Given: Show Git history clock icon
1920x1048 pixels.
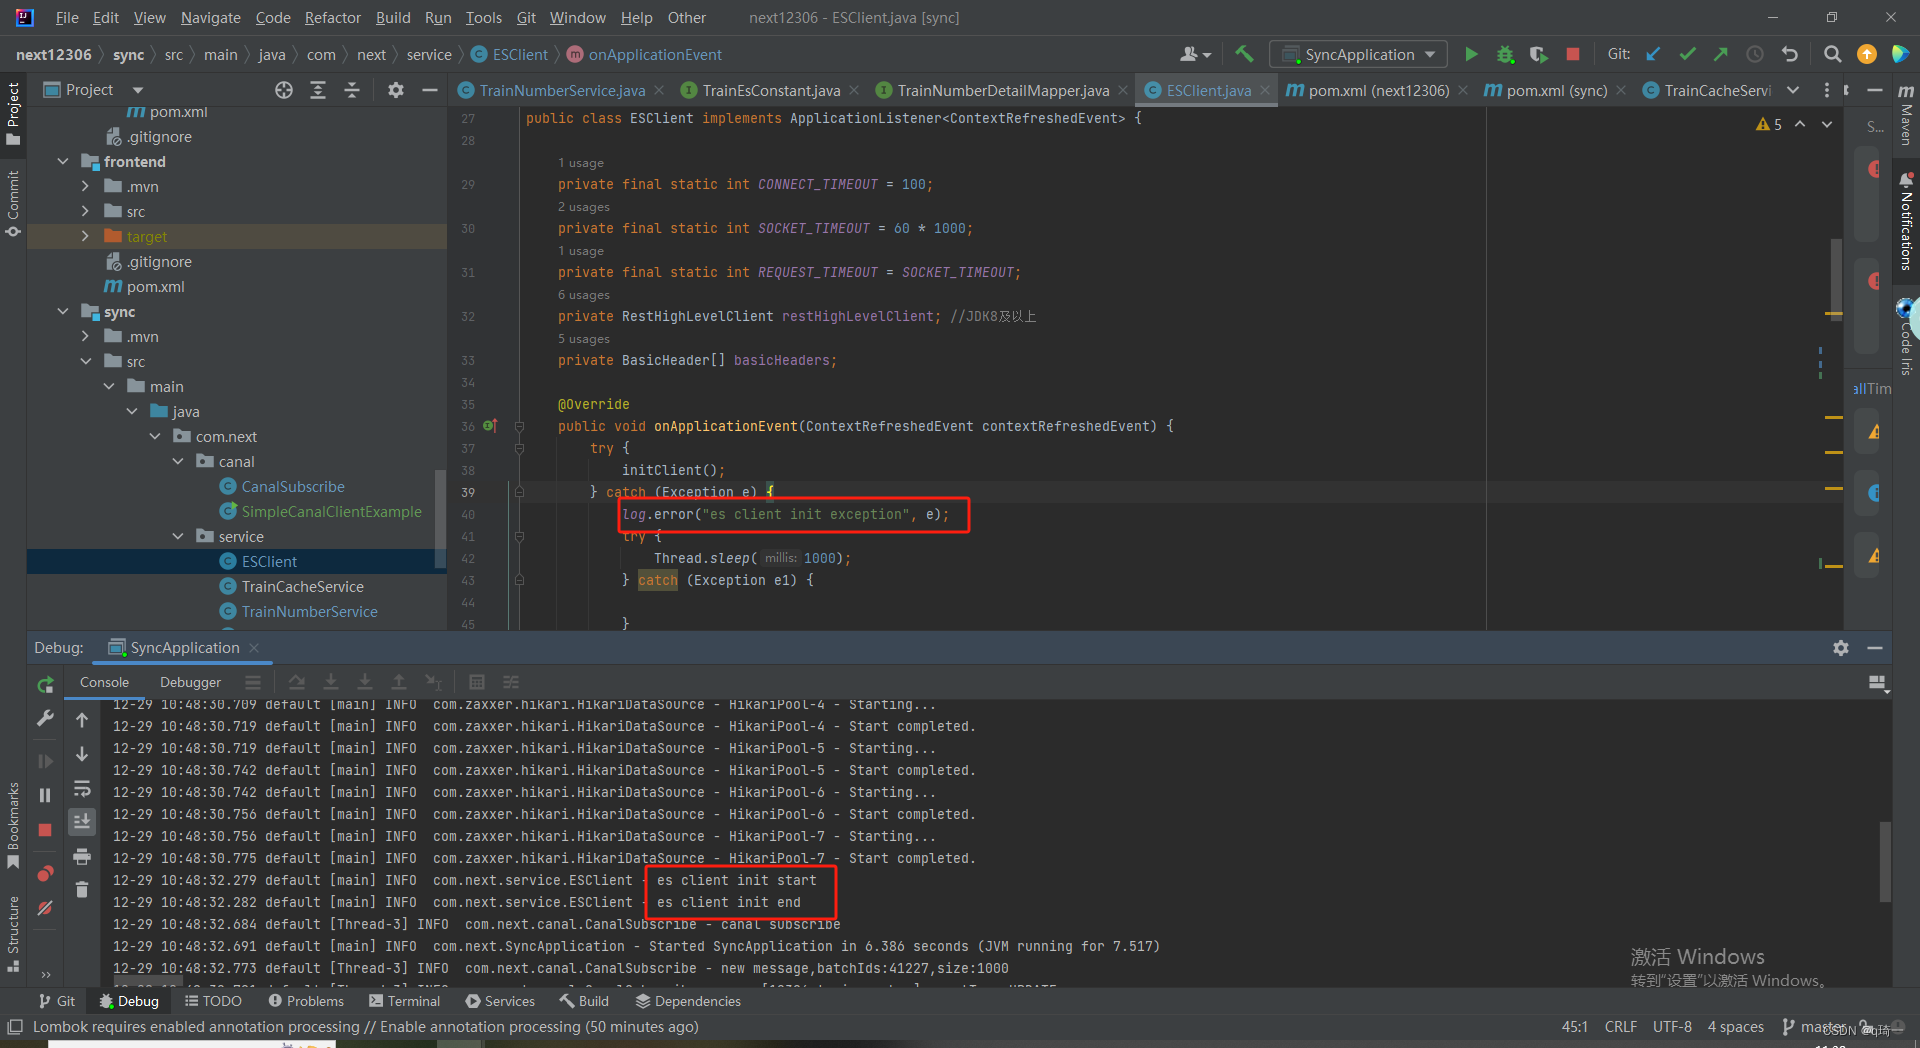Looking at the screenshot, I should coord(1755,54).
